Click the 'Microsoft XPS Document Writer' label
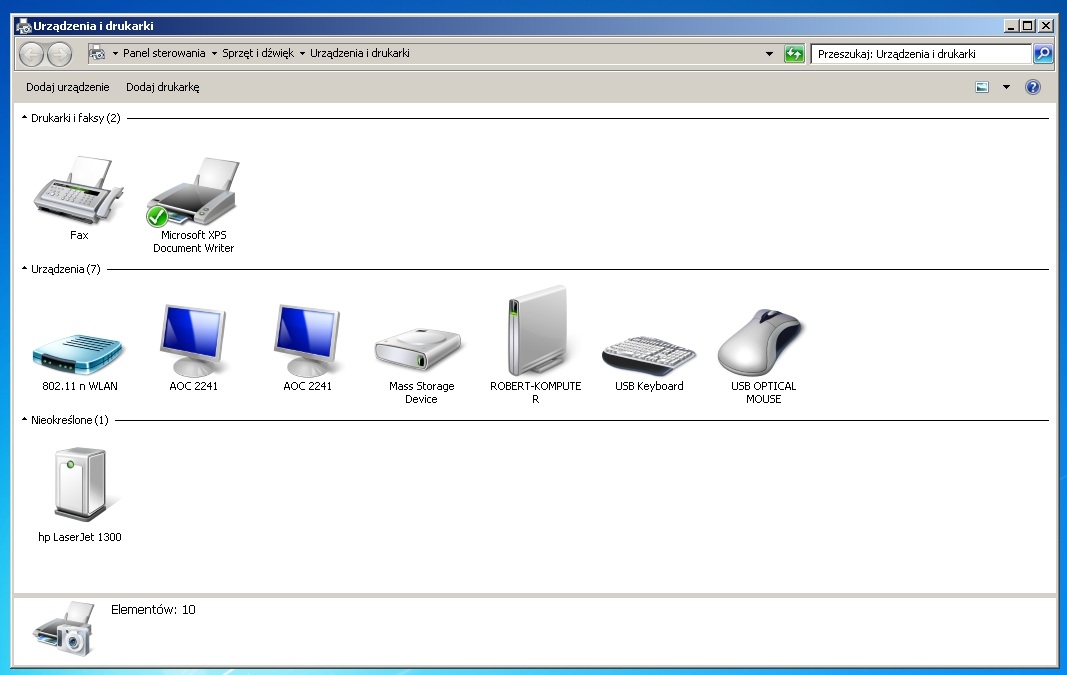The image size is (1067, 675). coord(193,242)
